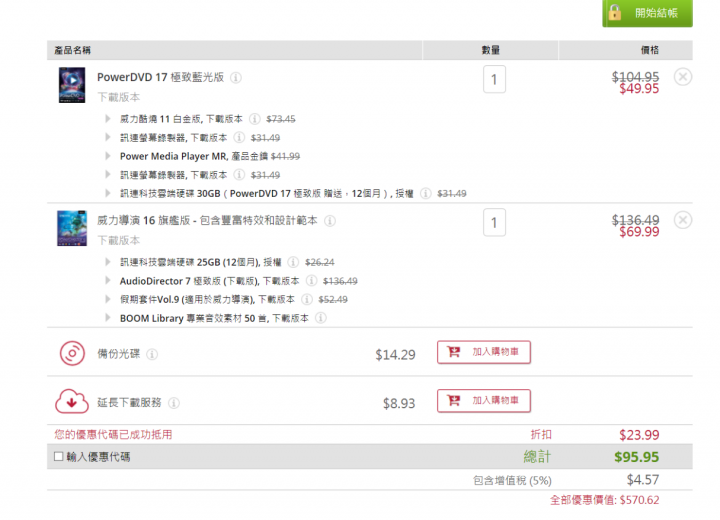
Task: Click the green 開始結帳 checkout button
Action: [x=647, y=13]
